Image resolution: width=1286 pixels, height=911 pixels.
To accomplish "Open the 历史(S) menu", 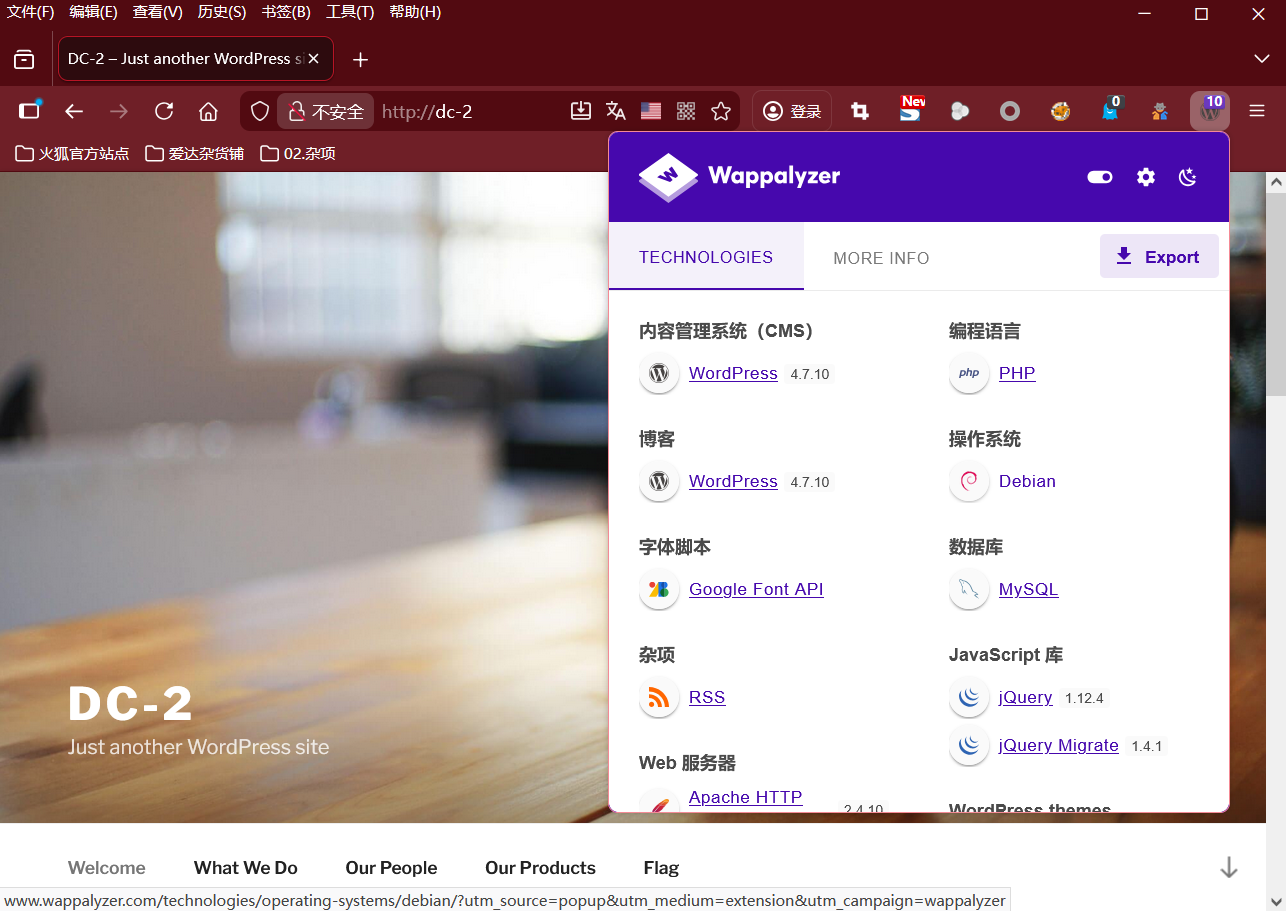I will pos(222,12).
